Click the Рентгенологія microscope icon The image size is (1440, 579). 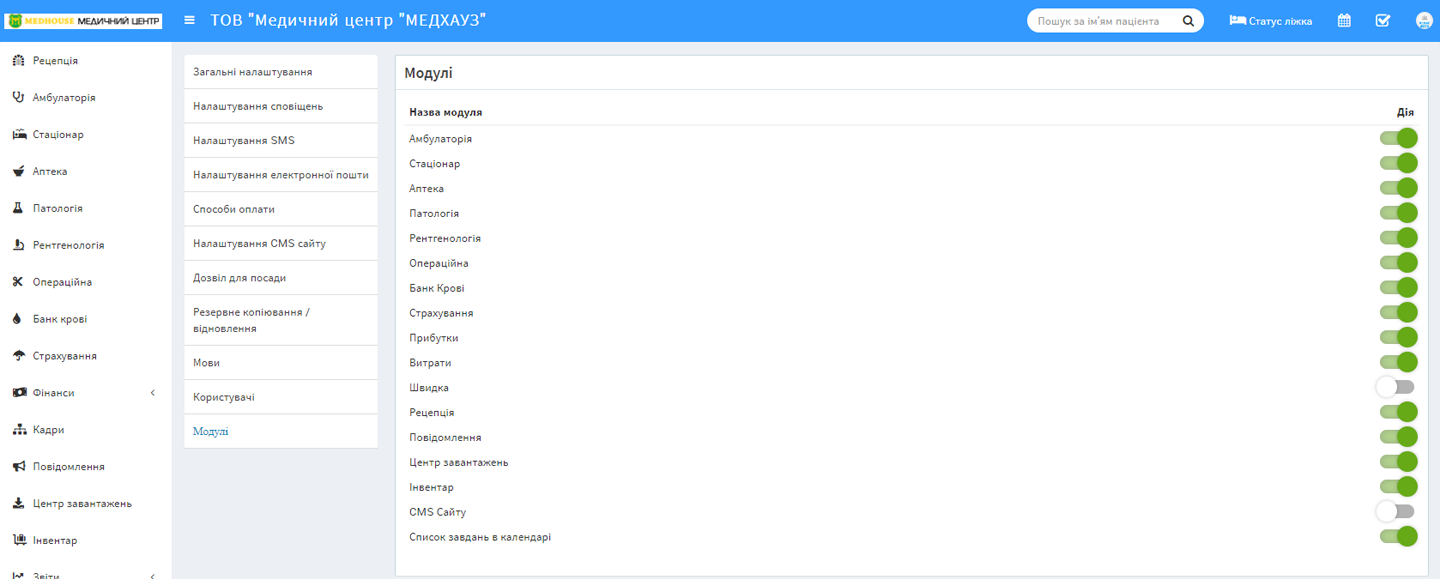18,245
